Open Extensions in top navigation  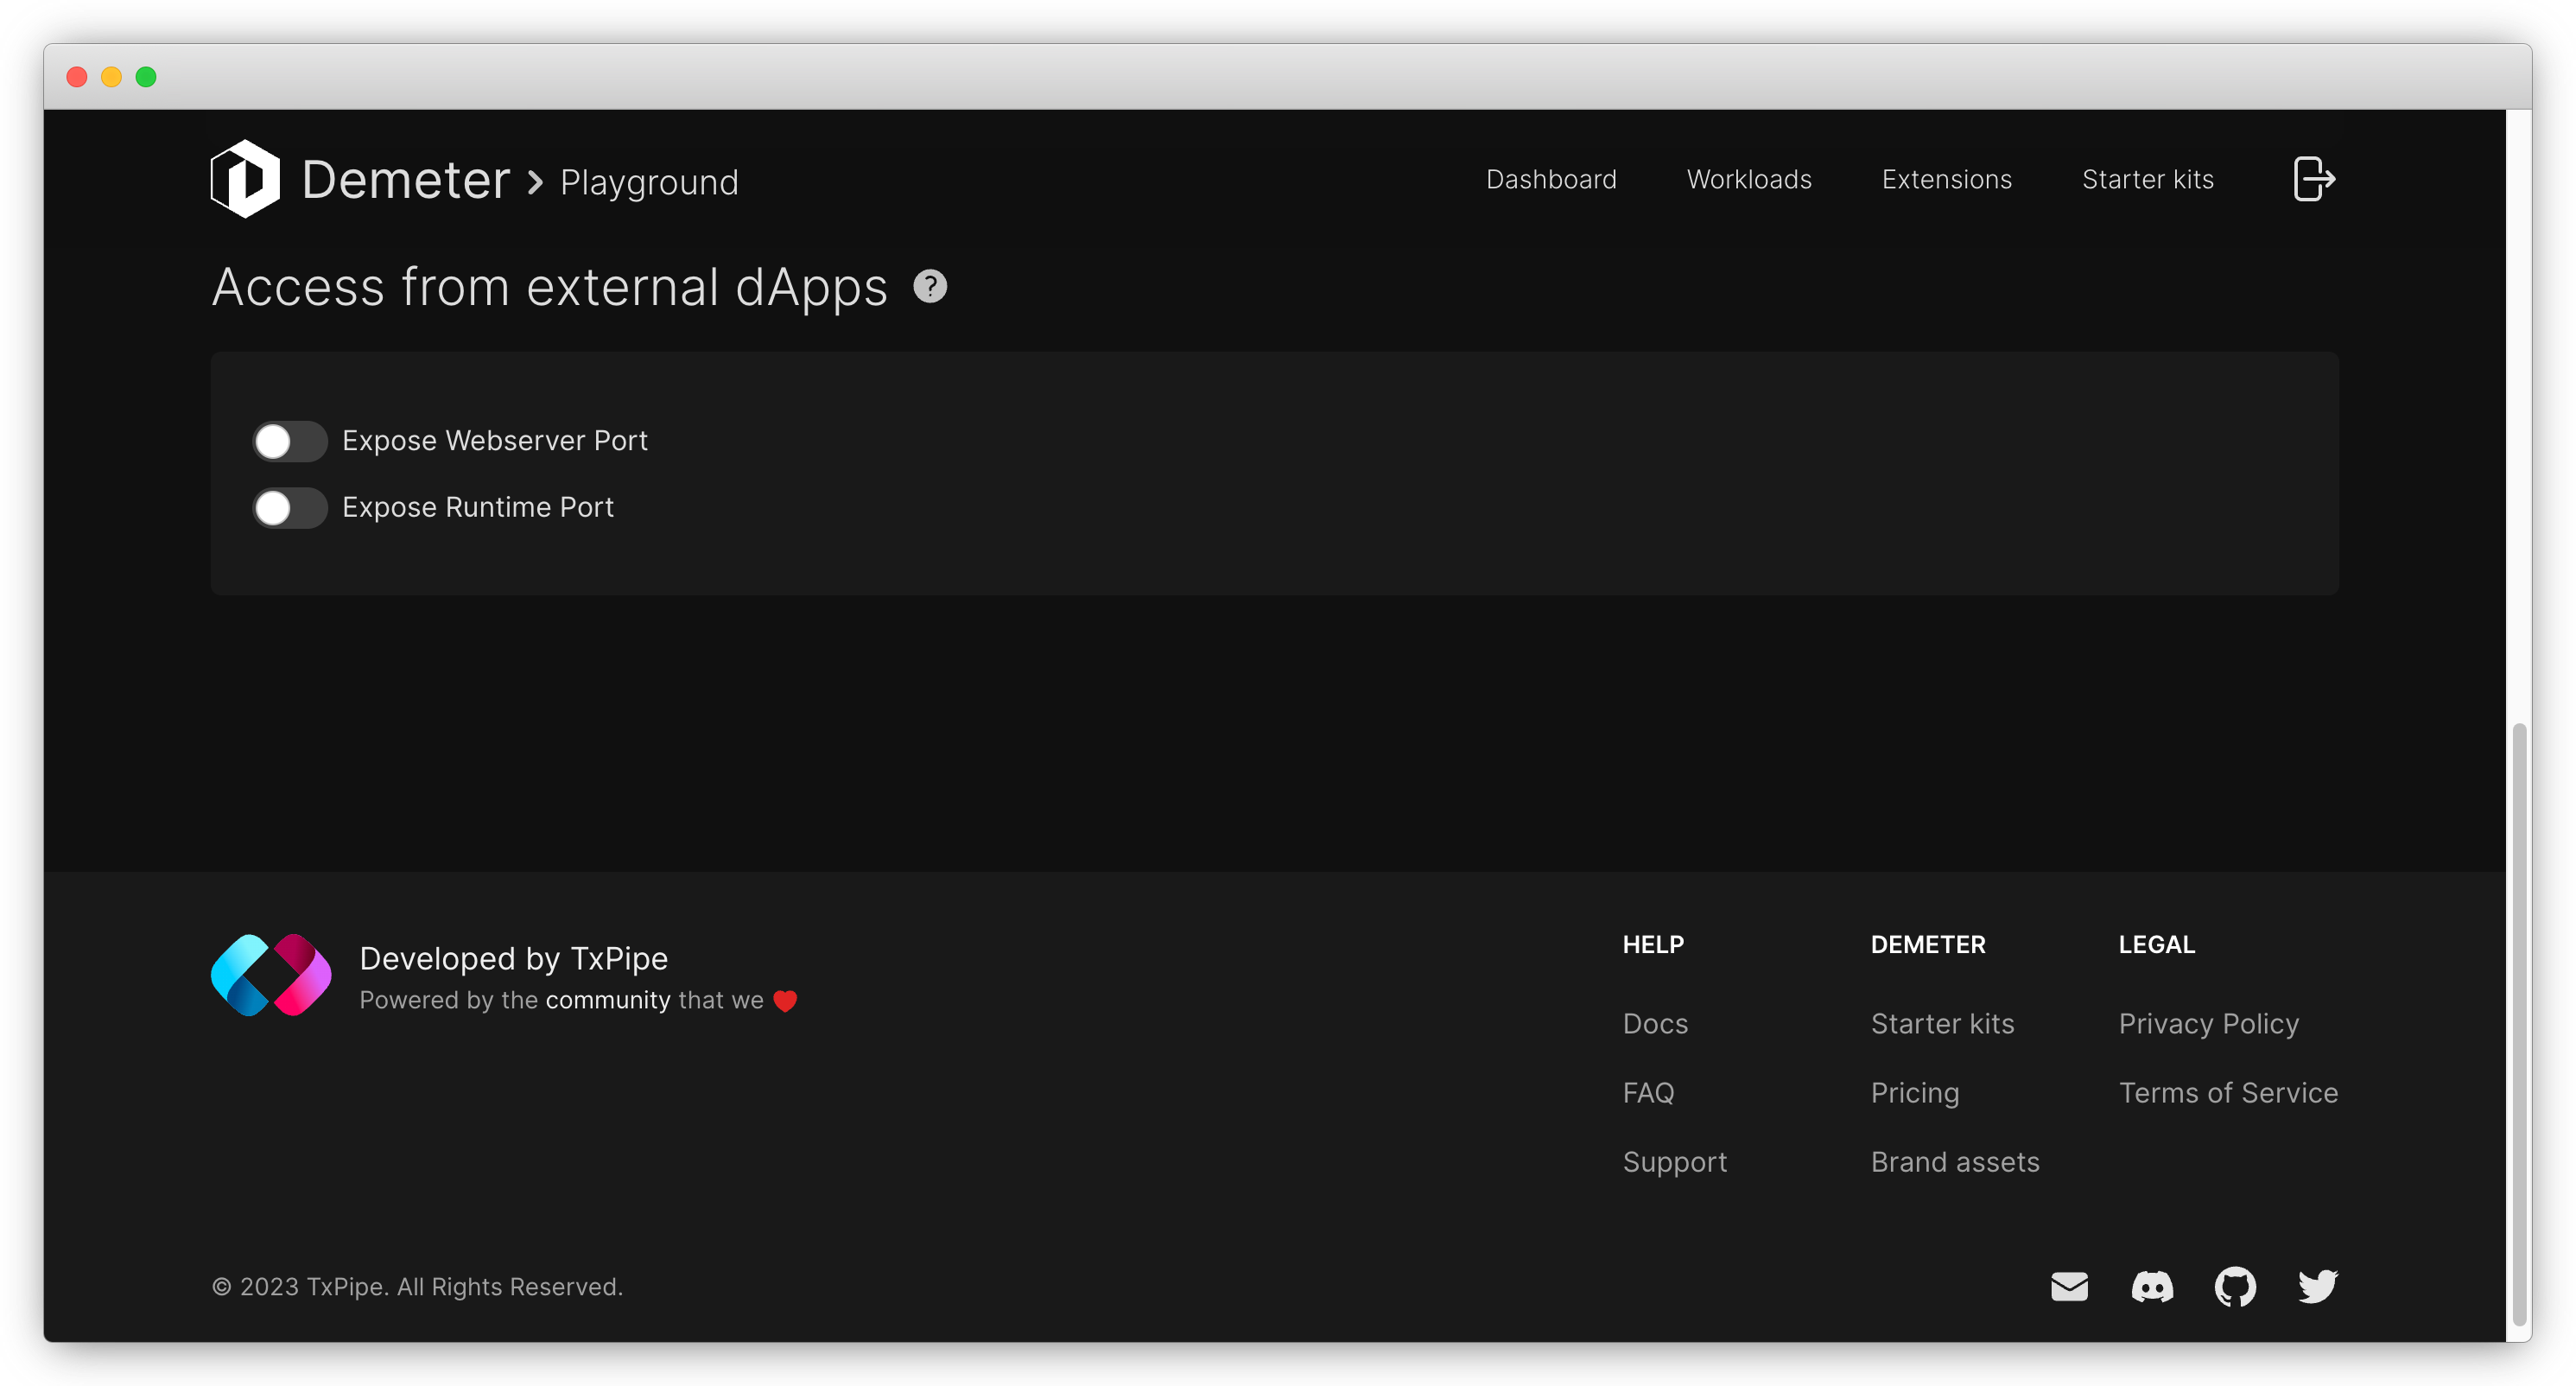tap(1947, 180)
